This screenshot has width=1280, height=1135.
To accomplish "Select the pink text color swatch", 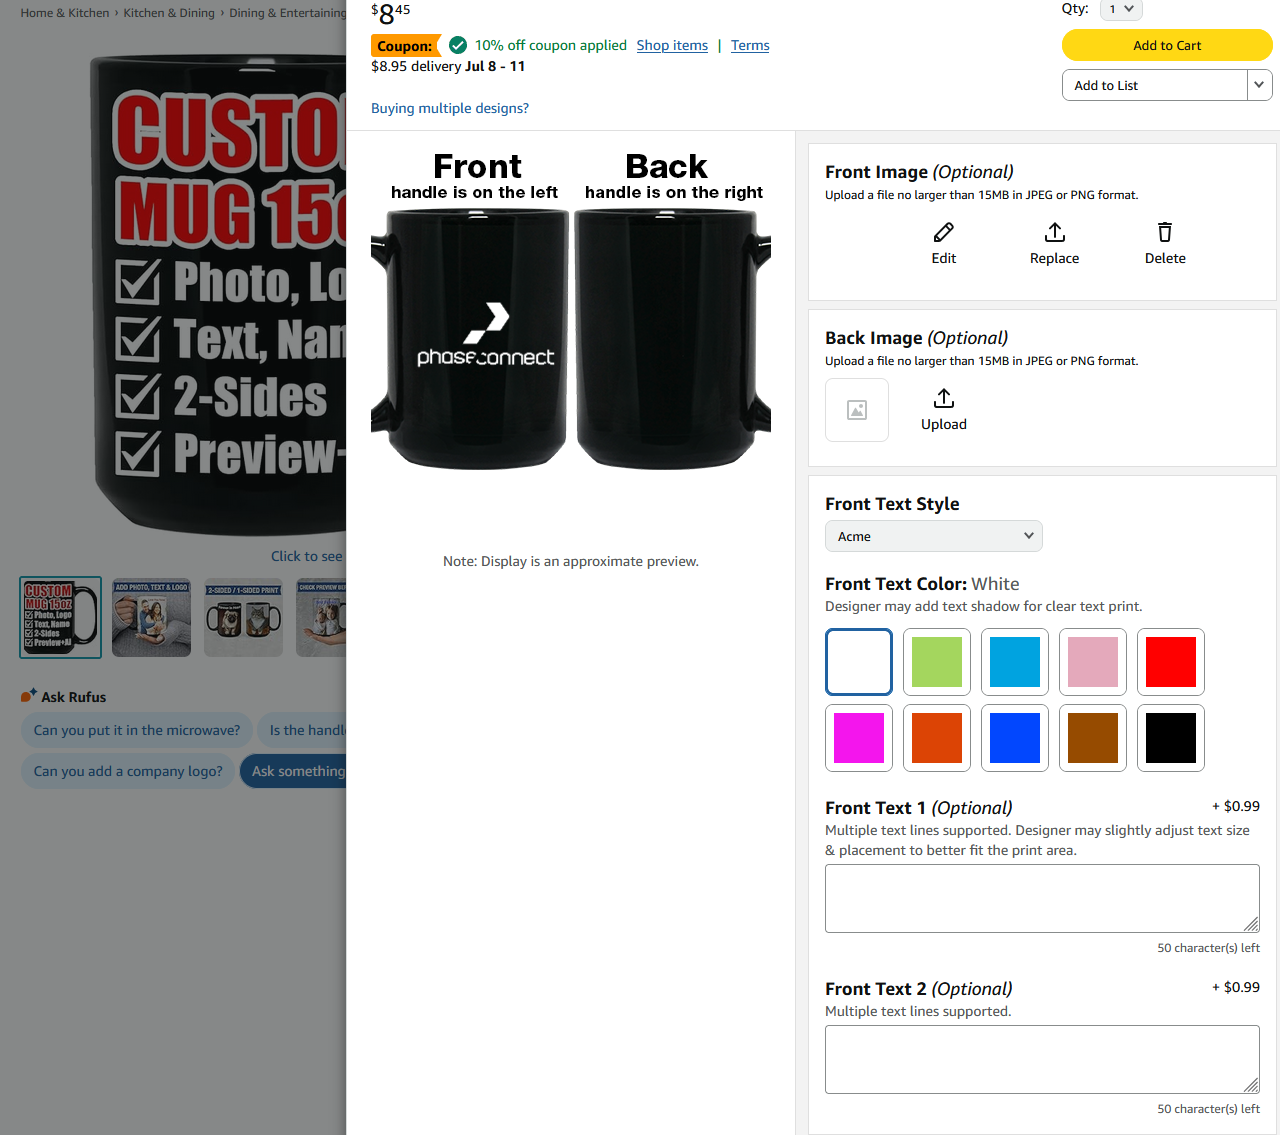I will 1093,662.
